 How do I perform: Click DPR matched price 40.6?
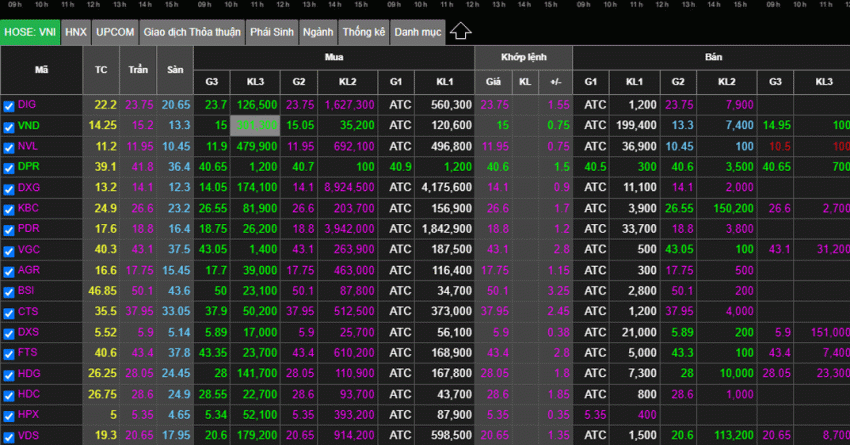coord(498,167)
